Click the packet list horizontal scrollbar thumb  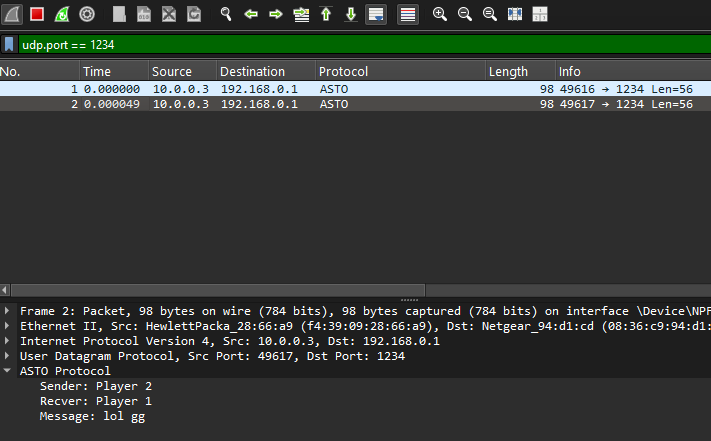tap(218, 290)
